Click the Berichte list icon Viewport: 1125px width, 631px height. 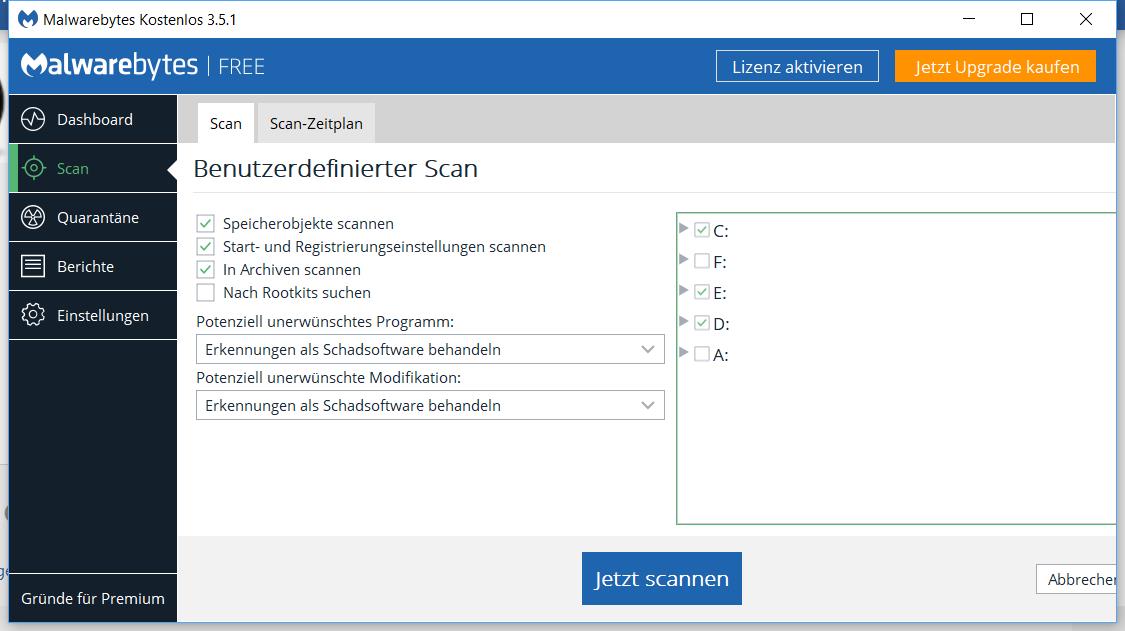click(33, 266)
